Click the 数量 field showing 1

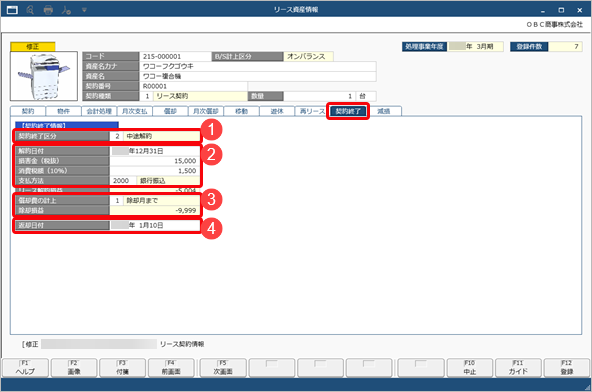(319, 96)
